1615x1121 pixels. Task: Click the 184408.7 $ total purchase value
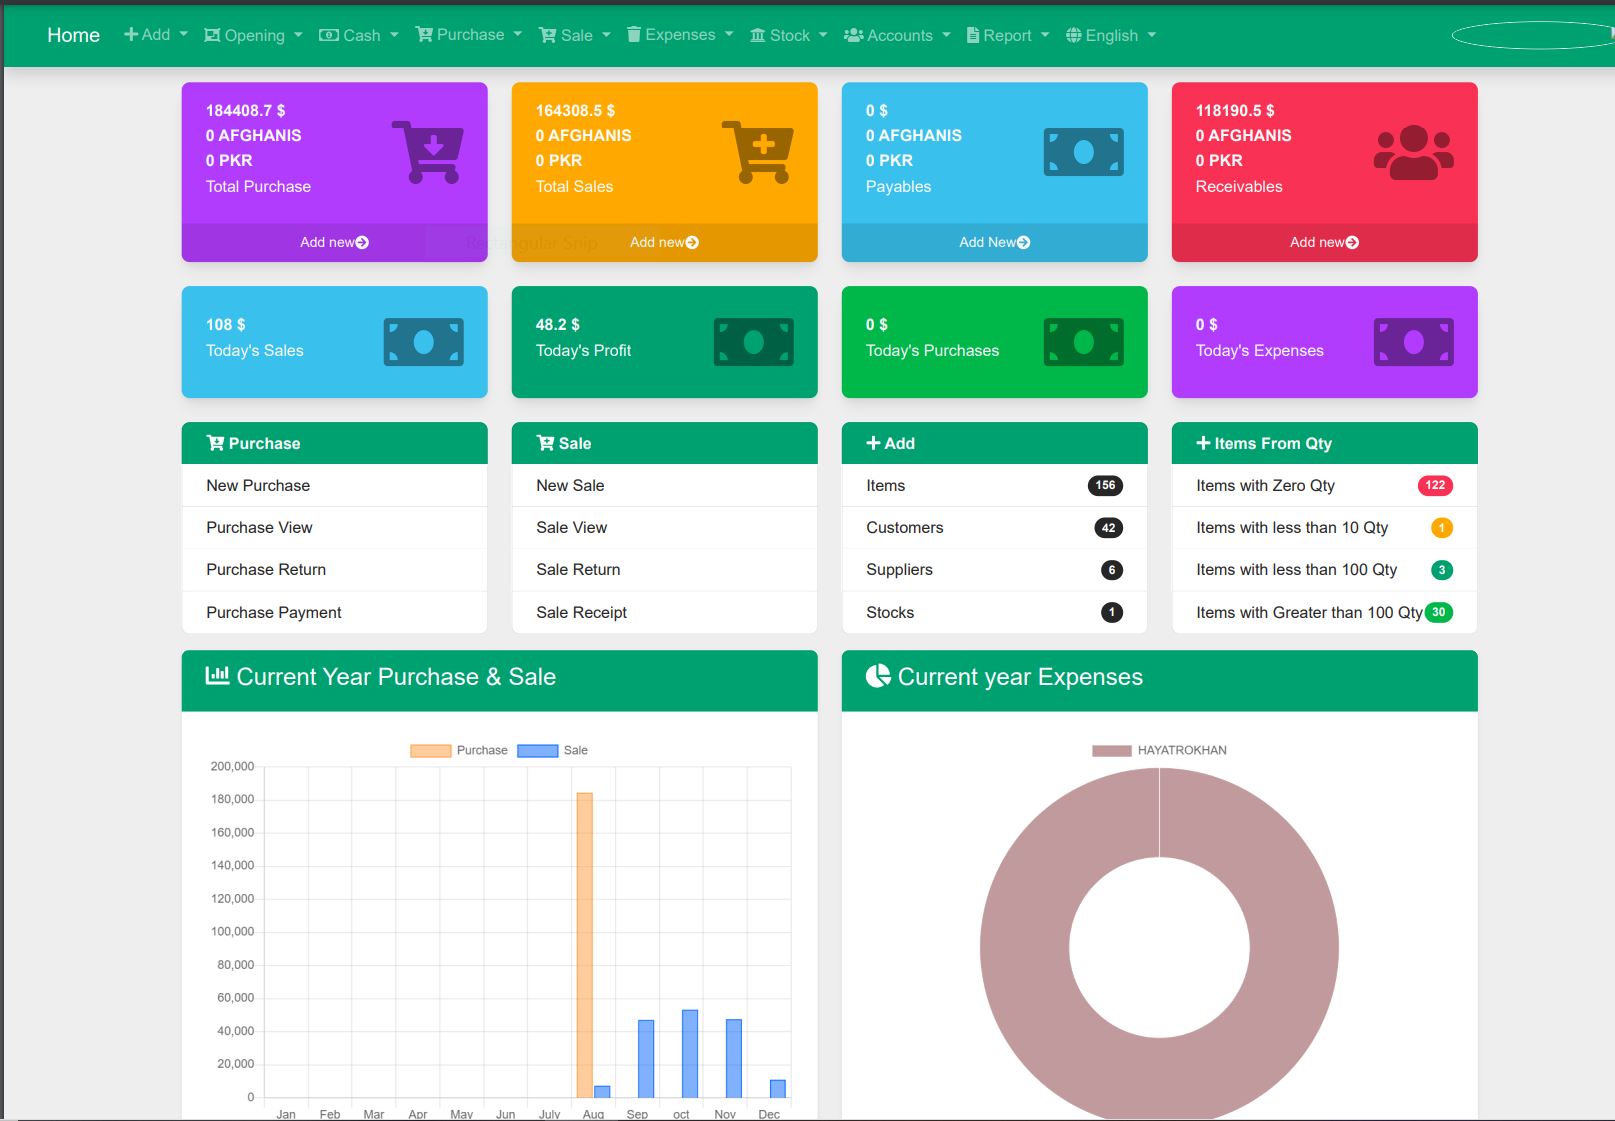(x=245, y=110)
